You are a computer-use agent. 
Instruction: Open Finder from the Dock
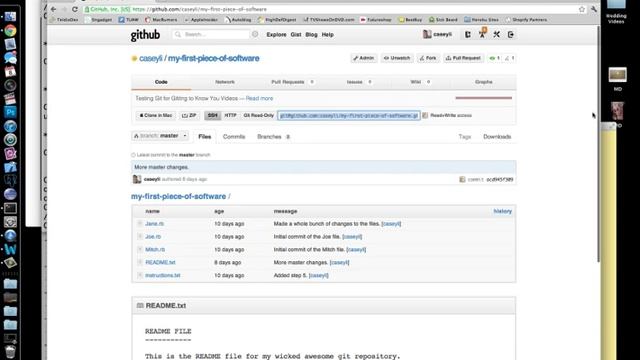click(10, 17)
